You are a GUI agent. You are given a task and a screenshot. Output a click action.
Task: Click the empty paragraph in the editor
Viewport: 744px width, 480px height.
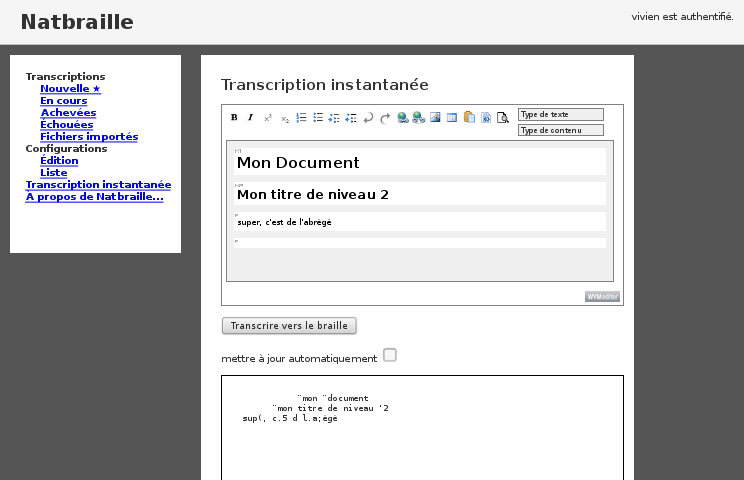tap(420, 243)
